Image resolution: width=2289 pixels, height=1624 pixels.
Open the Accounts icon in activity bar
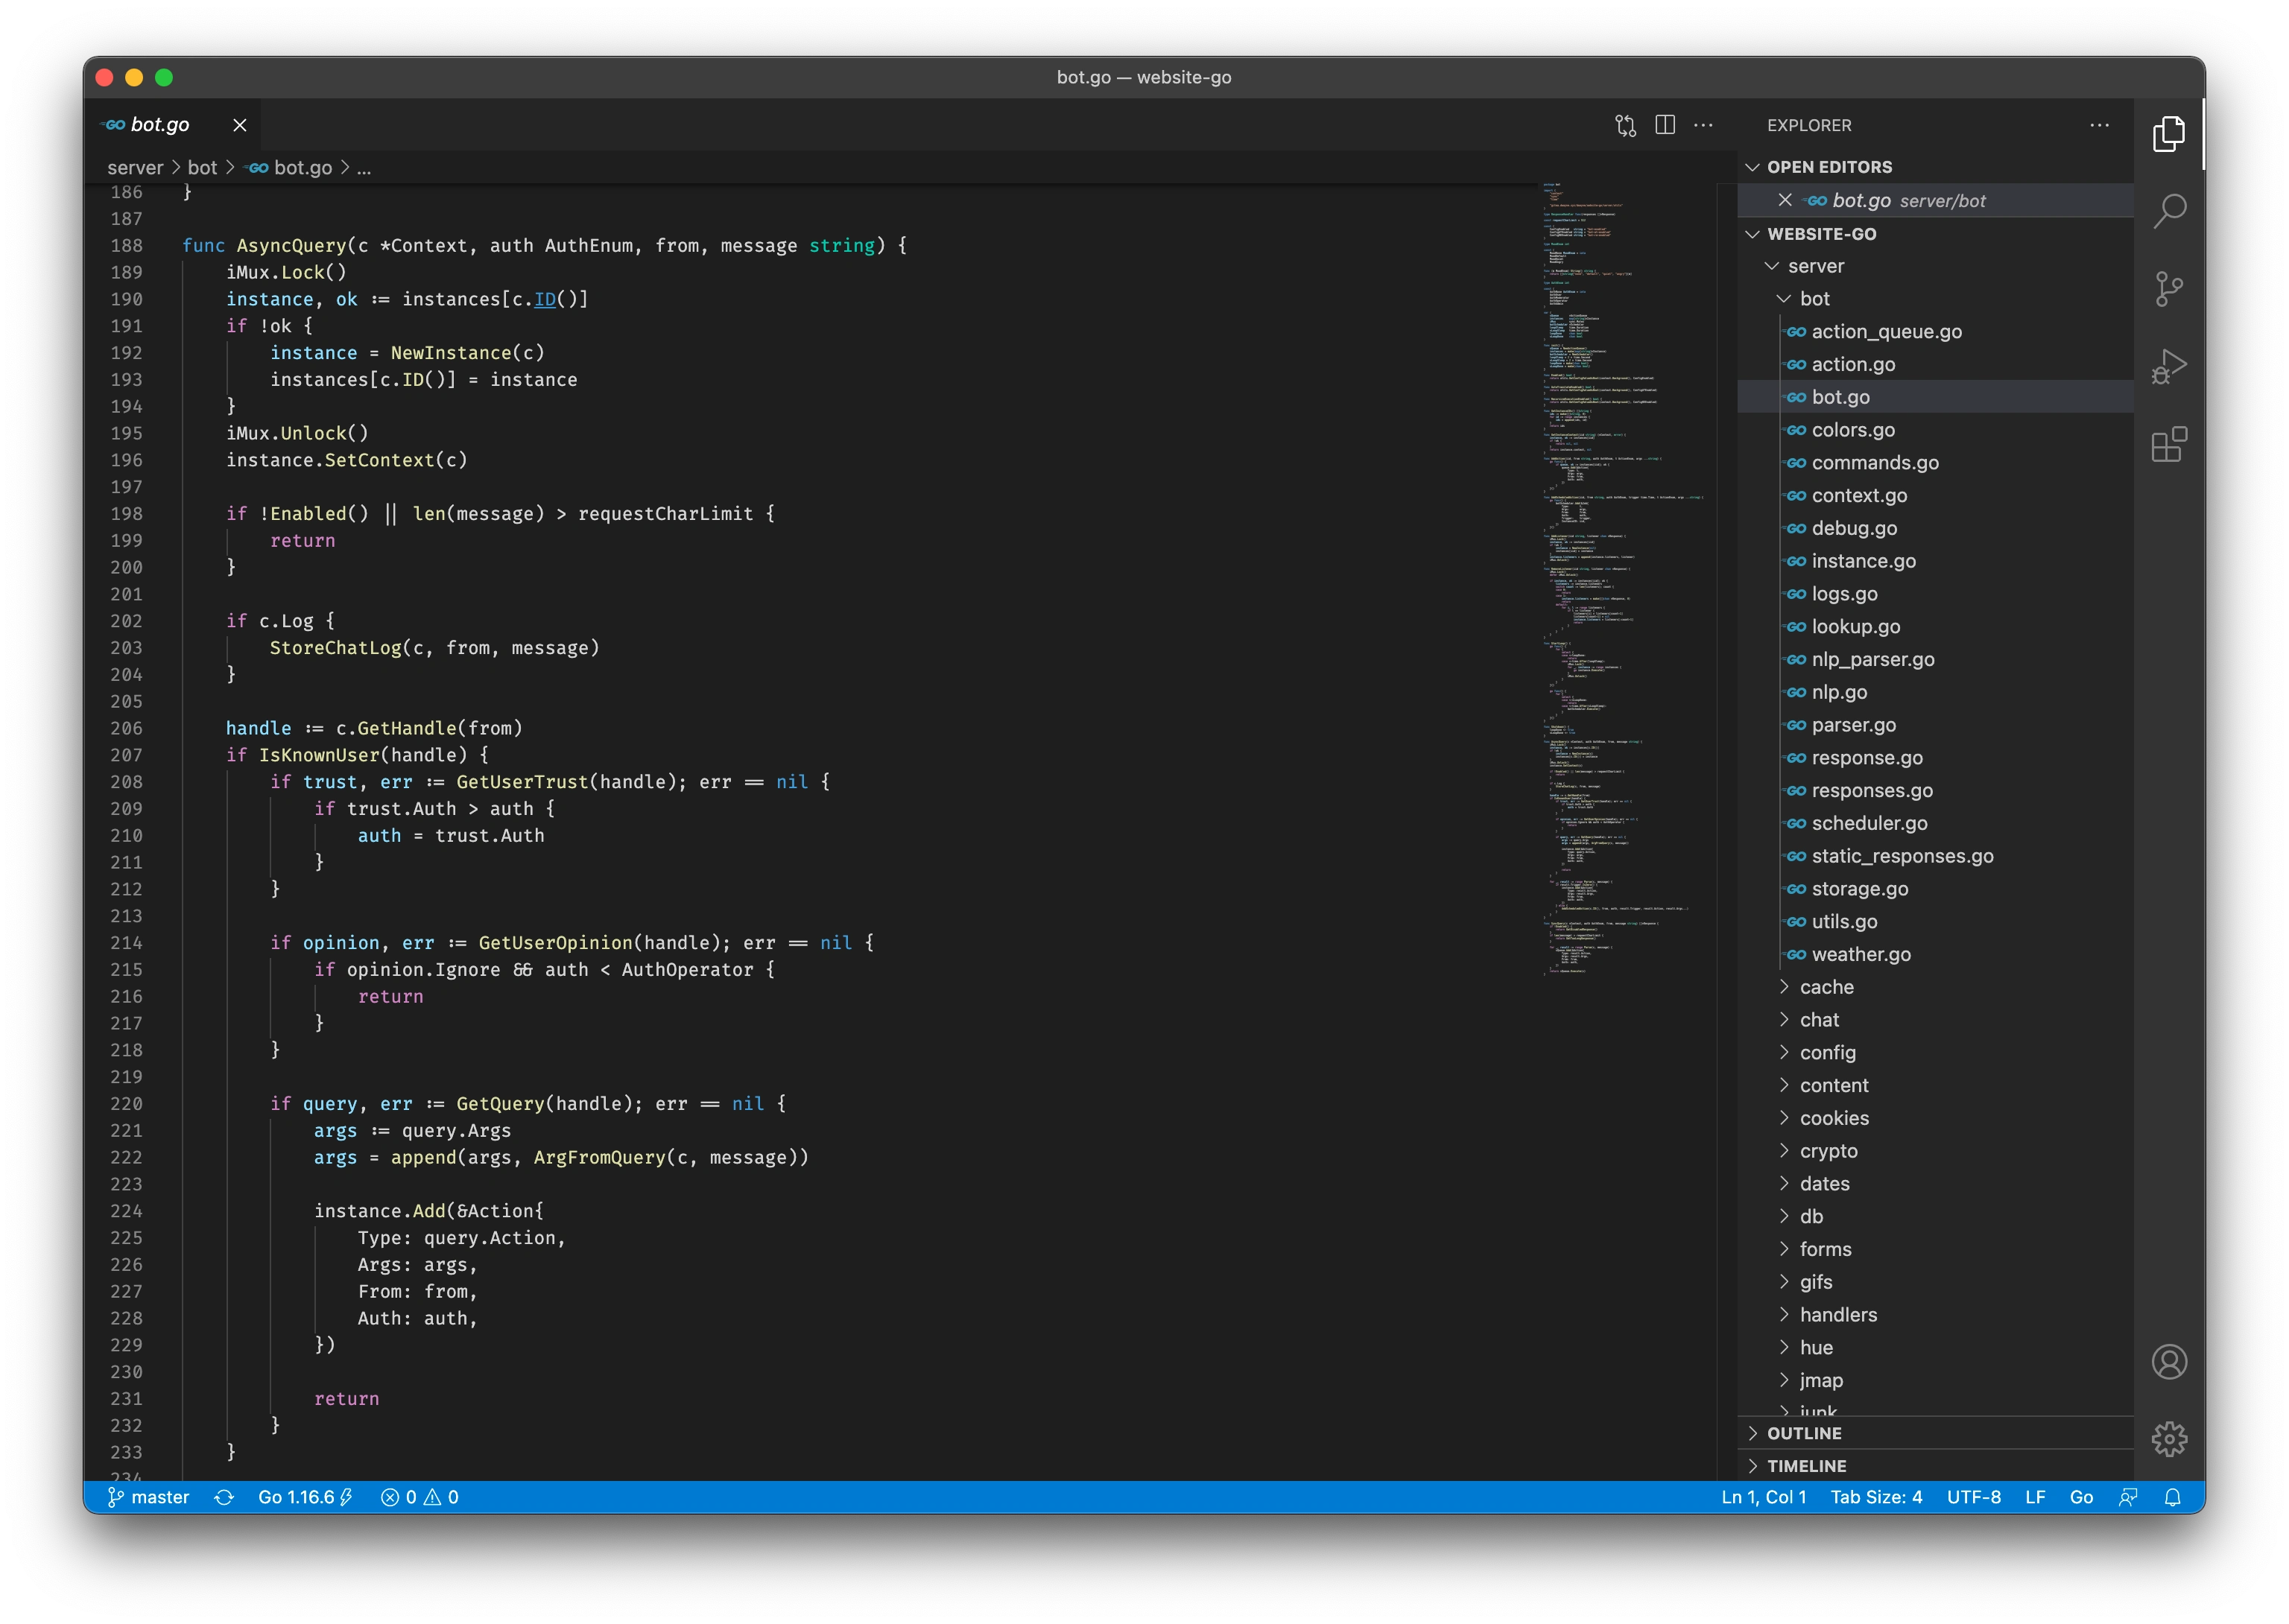(x=2168, y=1361)
